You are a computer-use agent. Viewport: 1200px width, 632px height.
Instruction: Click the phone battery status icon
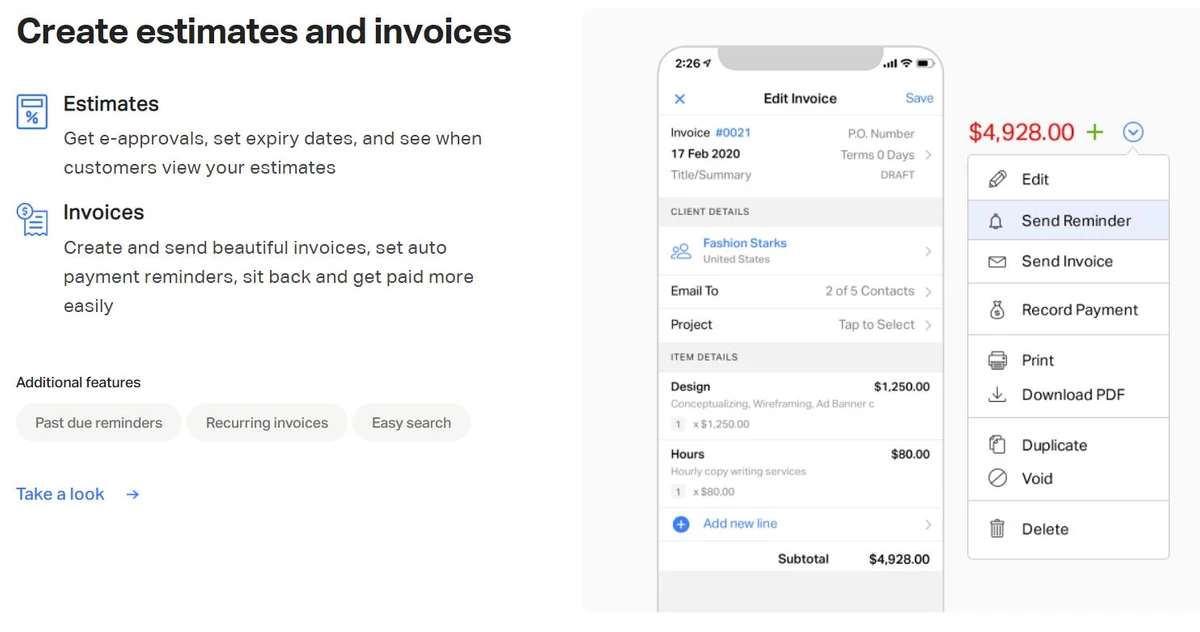coord(926,63)
